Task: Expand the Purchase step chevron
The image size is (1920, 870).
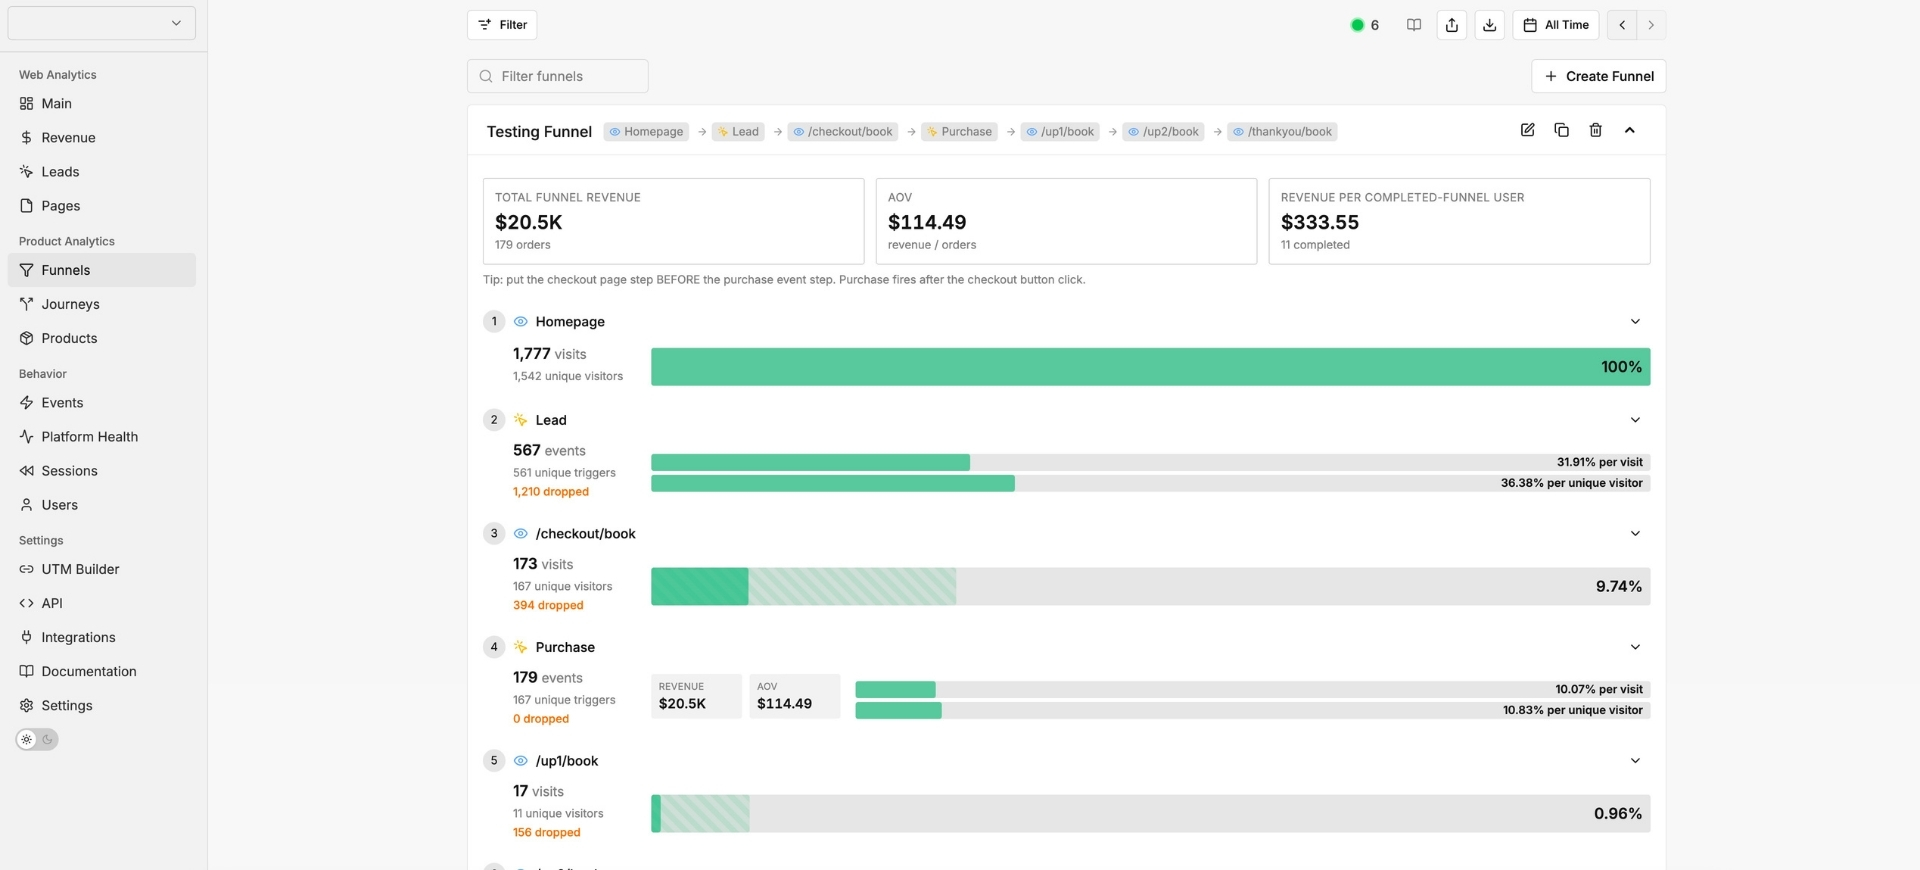Action: click(x=1635, y=647)
